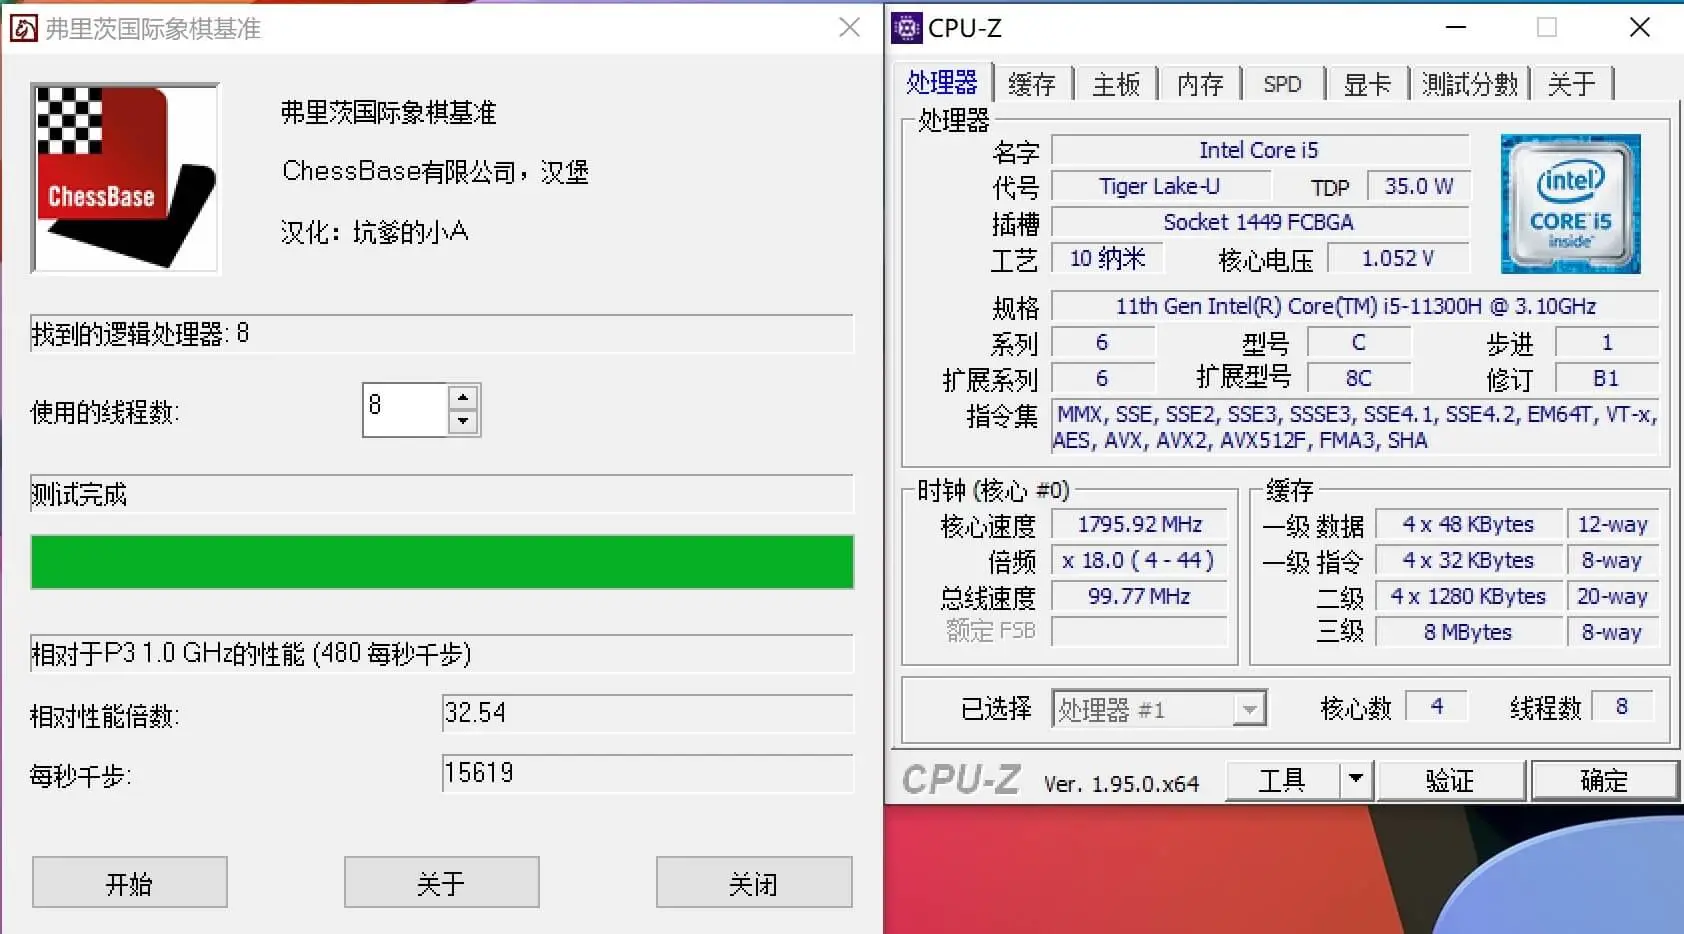
Task: Open the 測試分數 bench tab
Action: point(1470,85)
